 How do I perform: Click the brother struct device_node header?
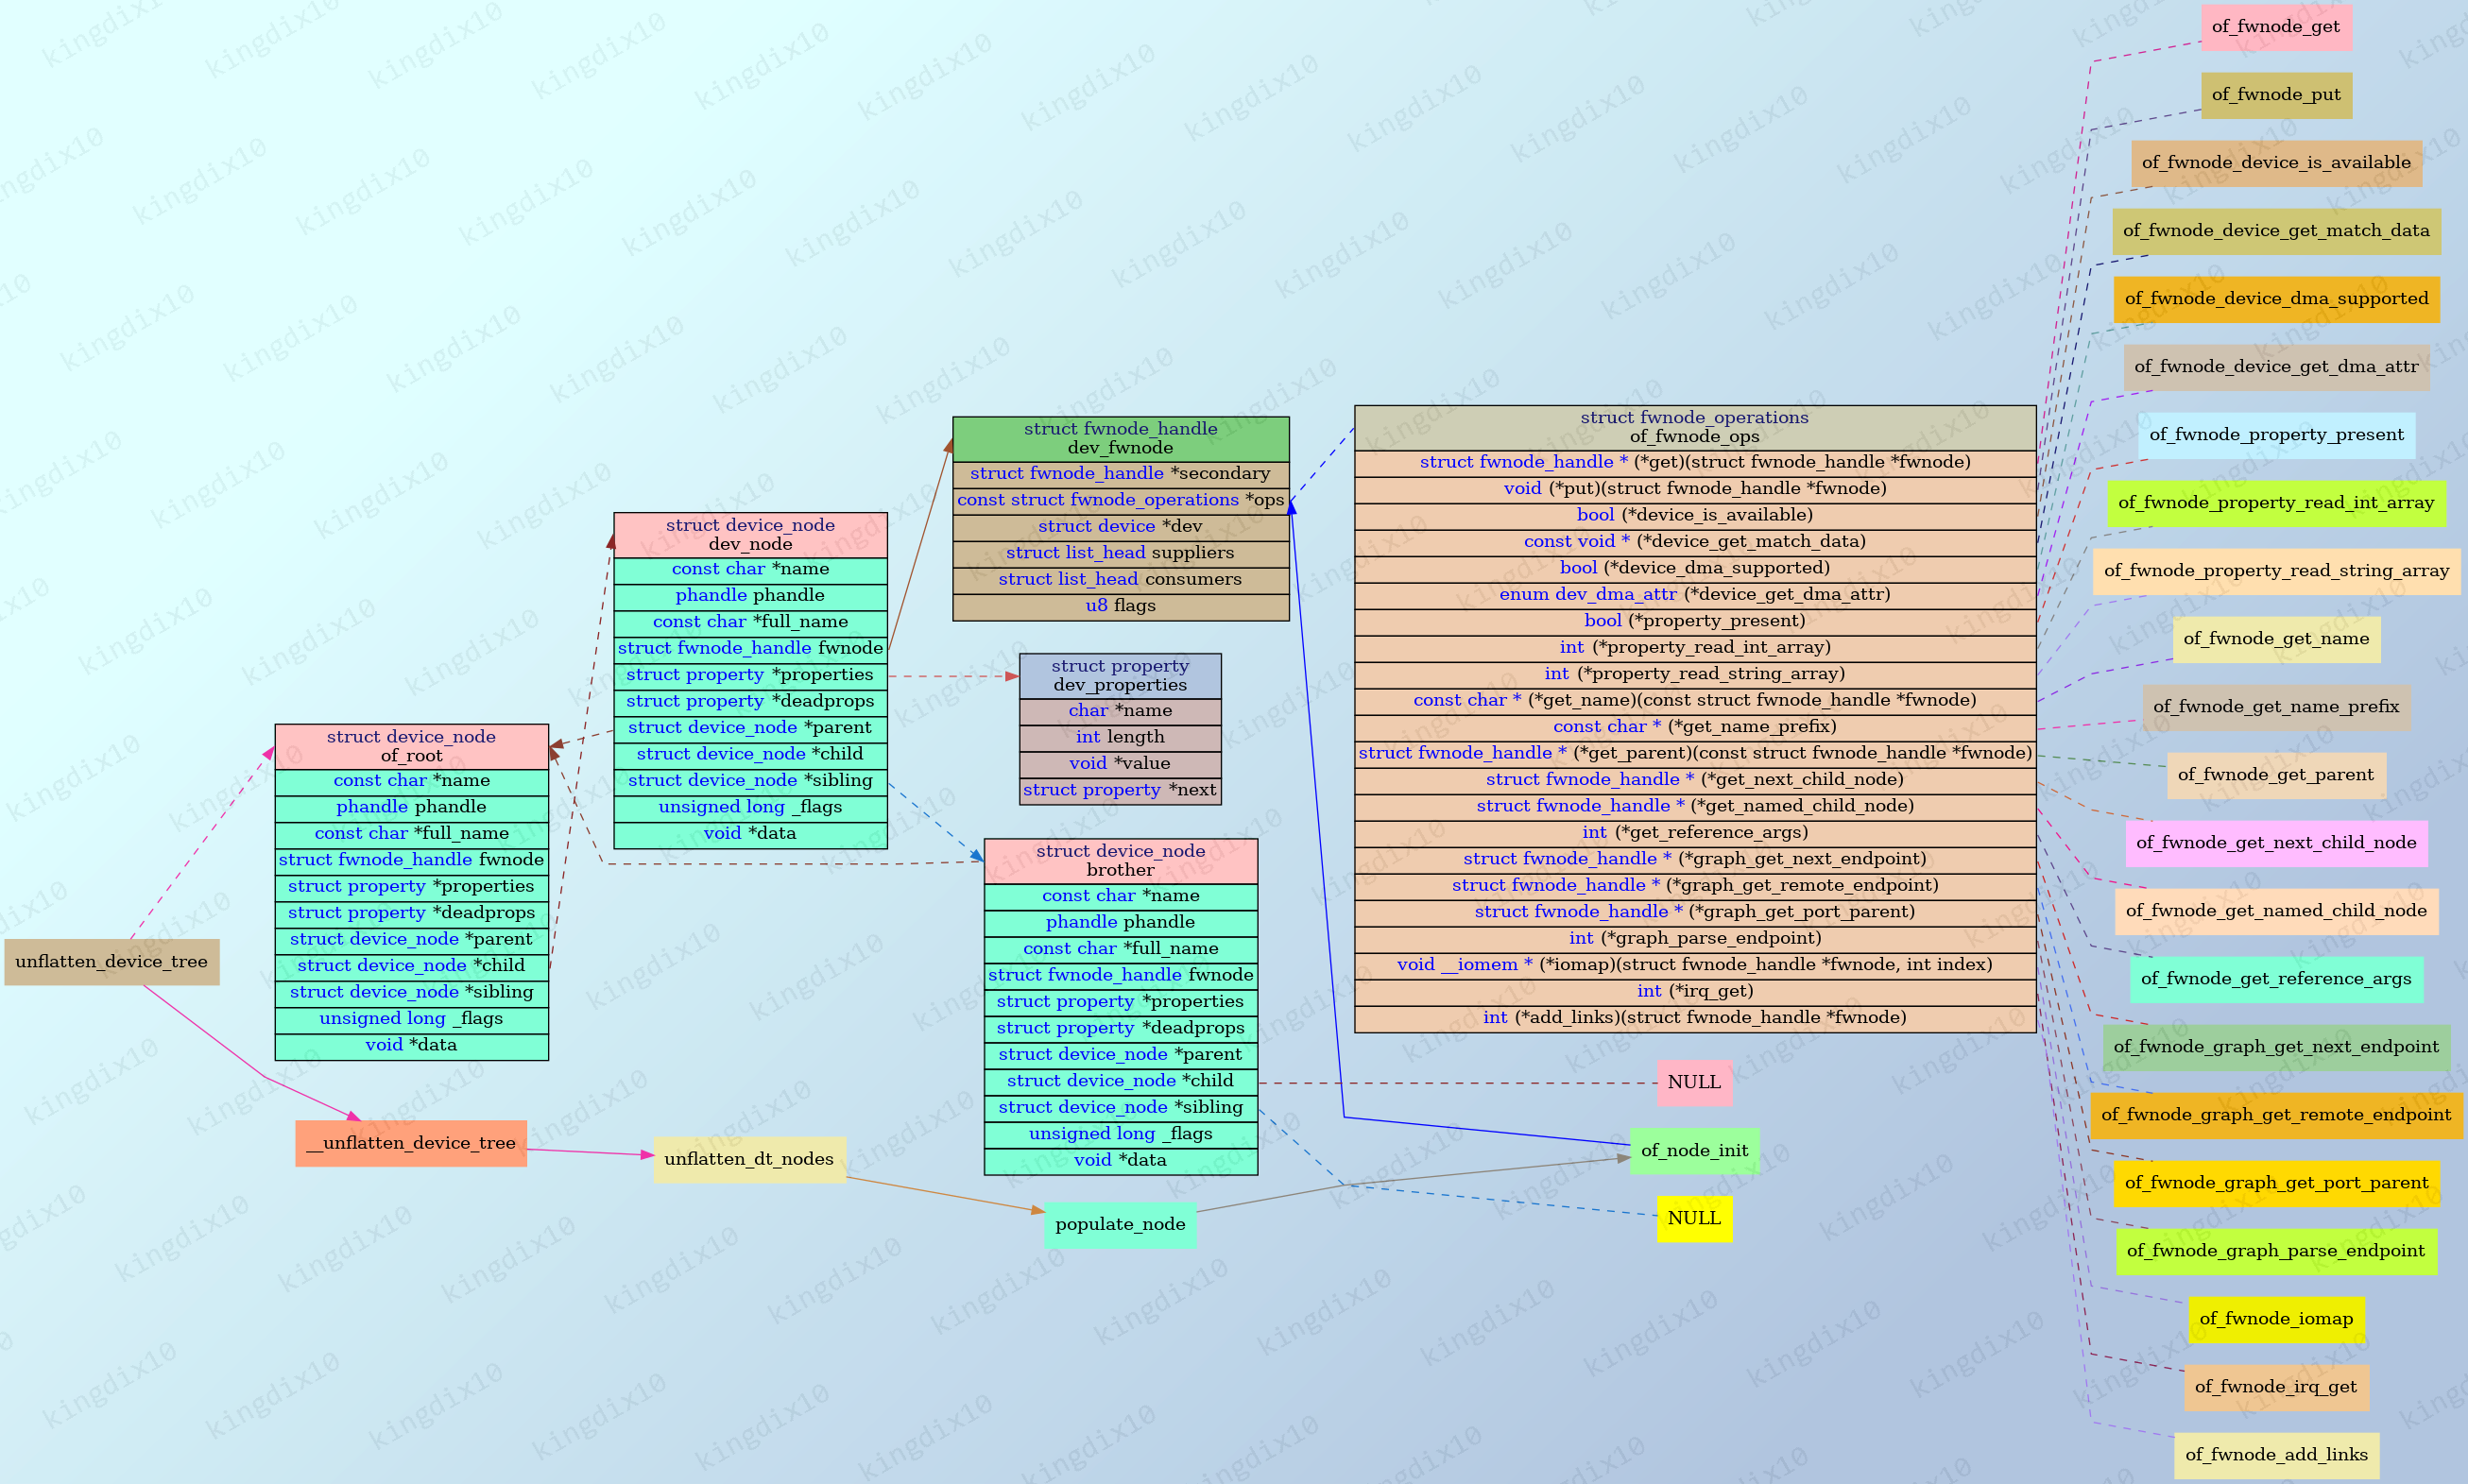(1120, 861)
